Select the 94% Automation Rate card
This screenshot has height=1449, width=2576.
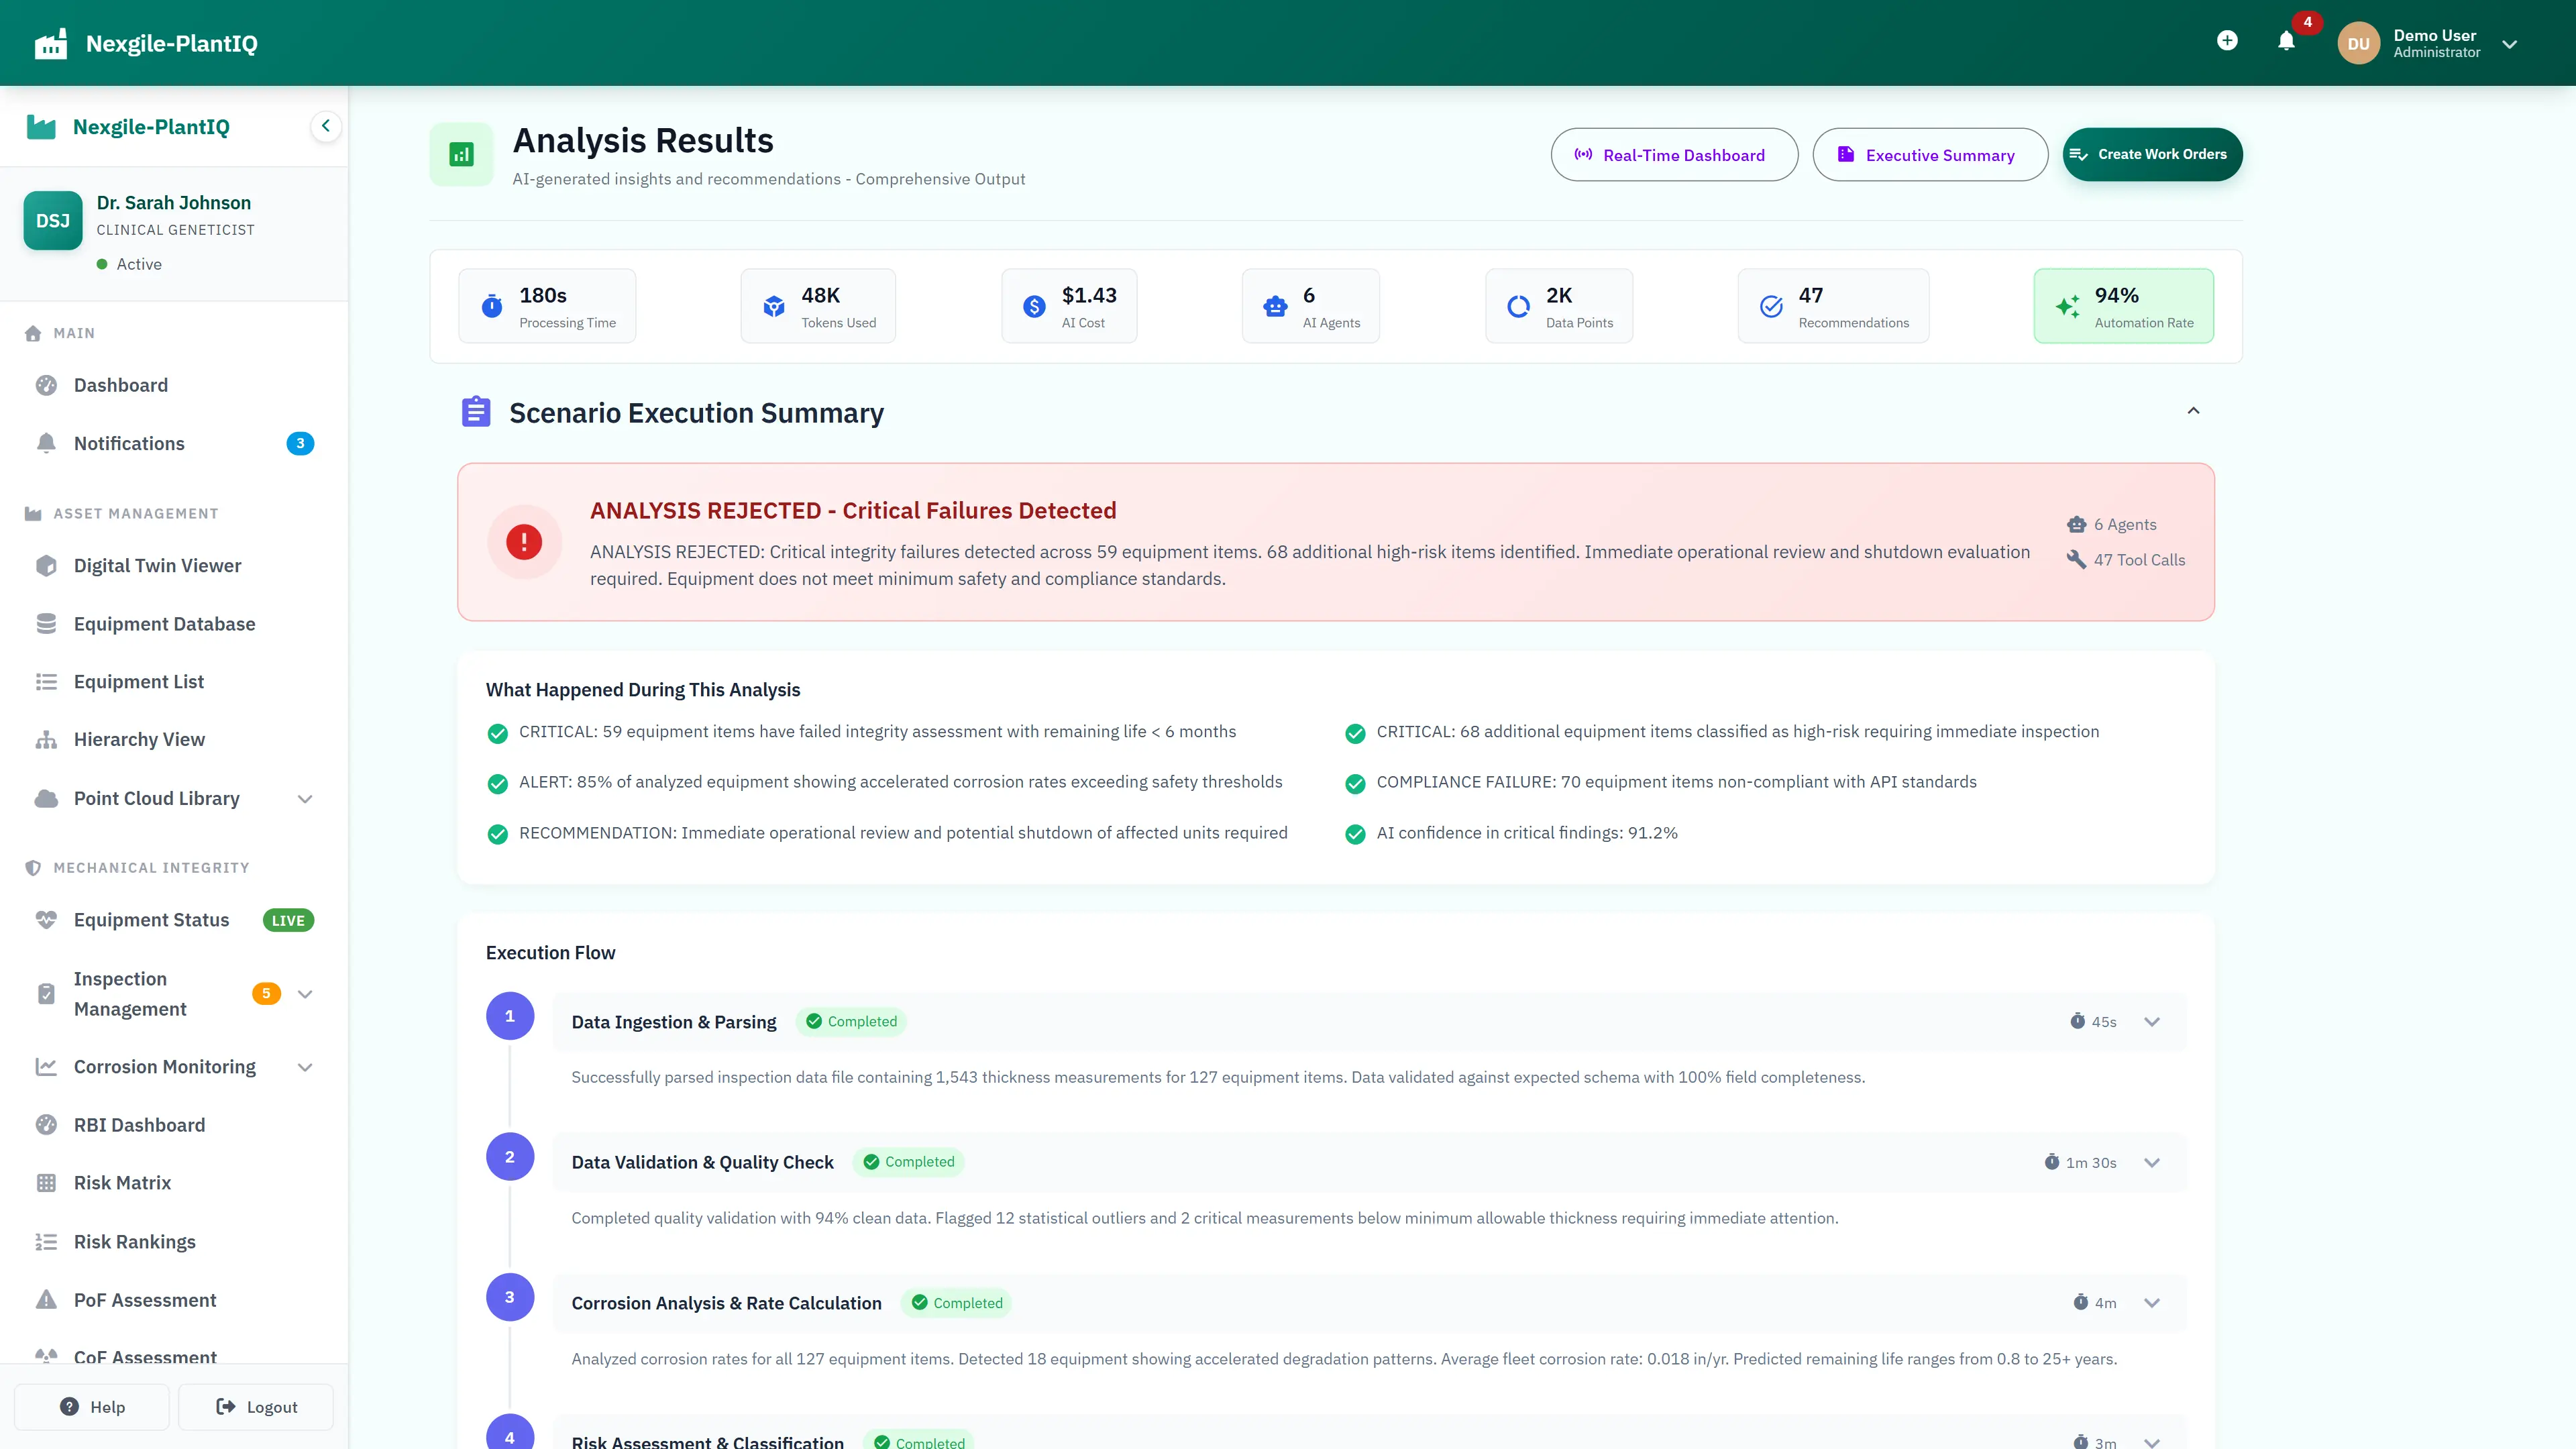pyautogui.click(x=2123, y=306)
